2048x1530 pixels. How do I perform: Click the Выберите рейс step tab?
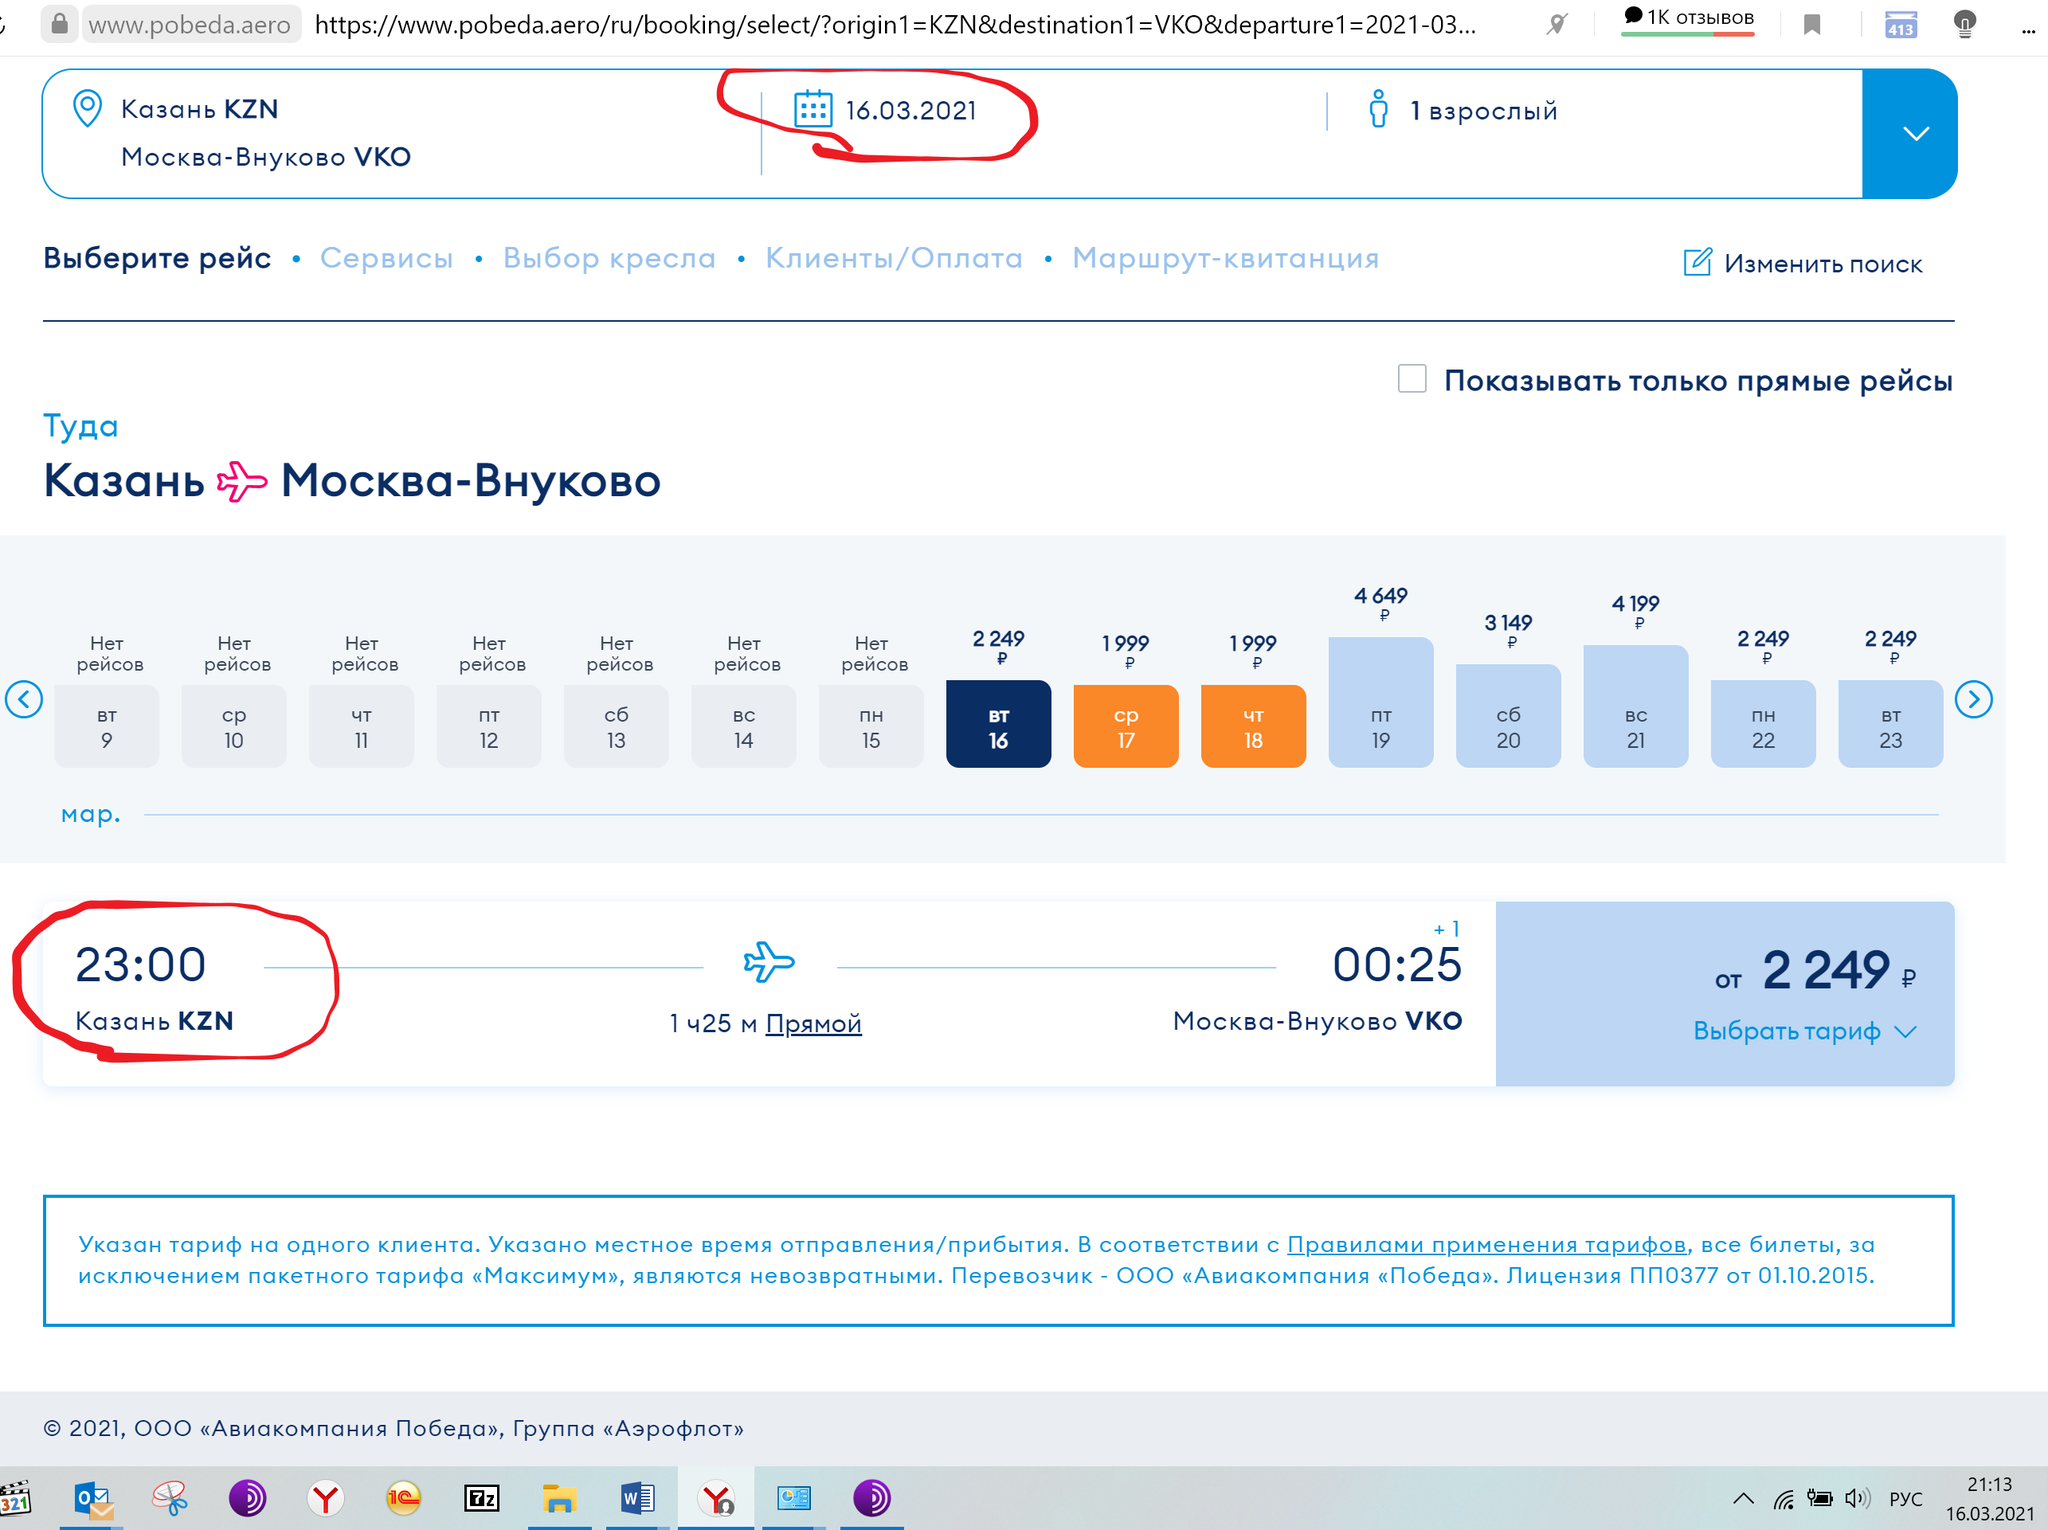tap(157, 258)
